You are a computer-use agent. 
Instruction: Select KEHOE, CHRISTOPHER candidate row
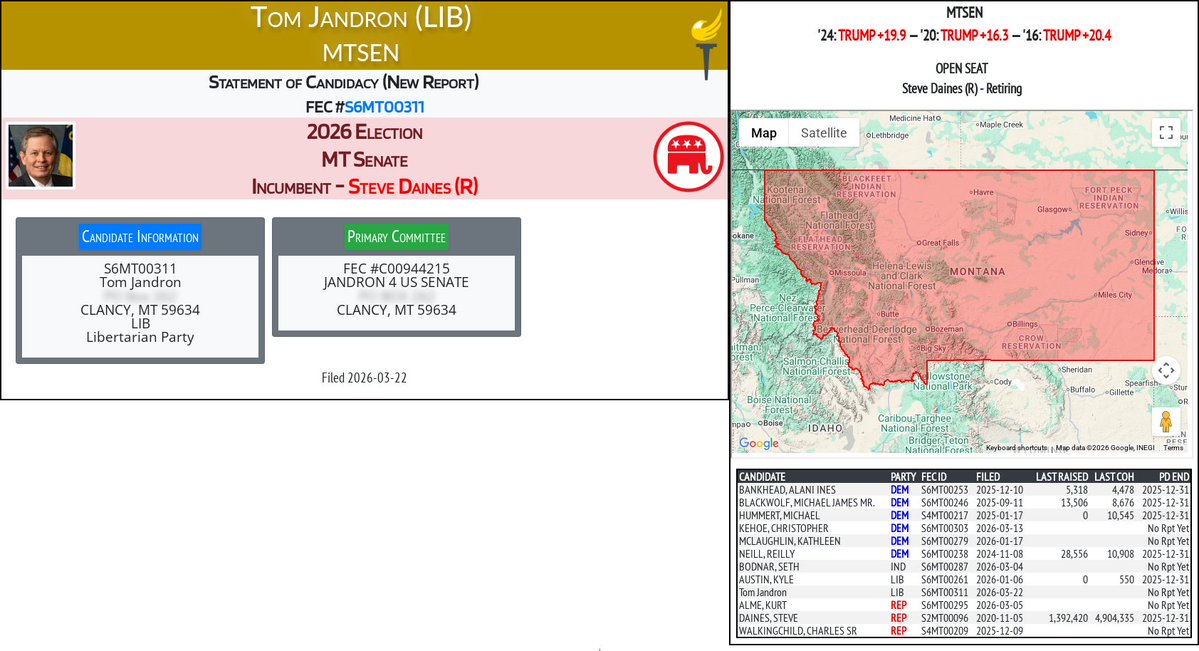tap(963, 528)
